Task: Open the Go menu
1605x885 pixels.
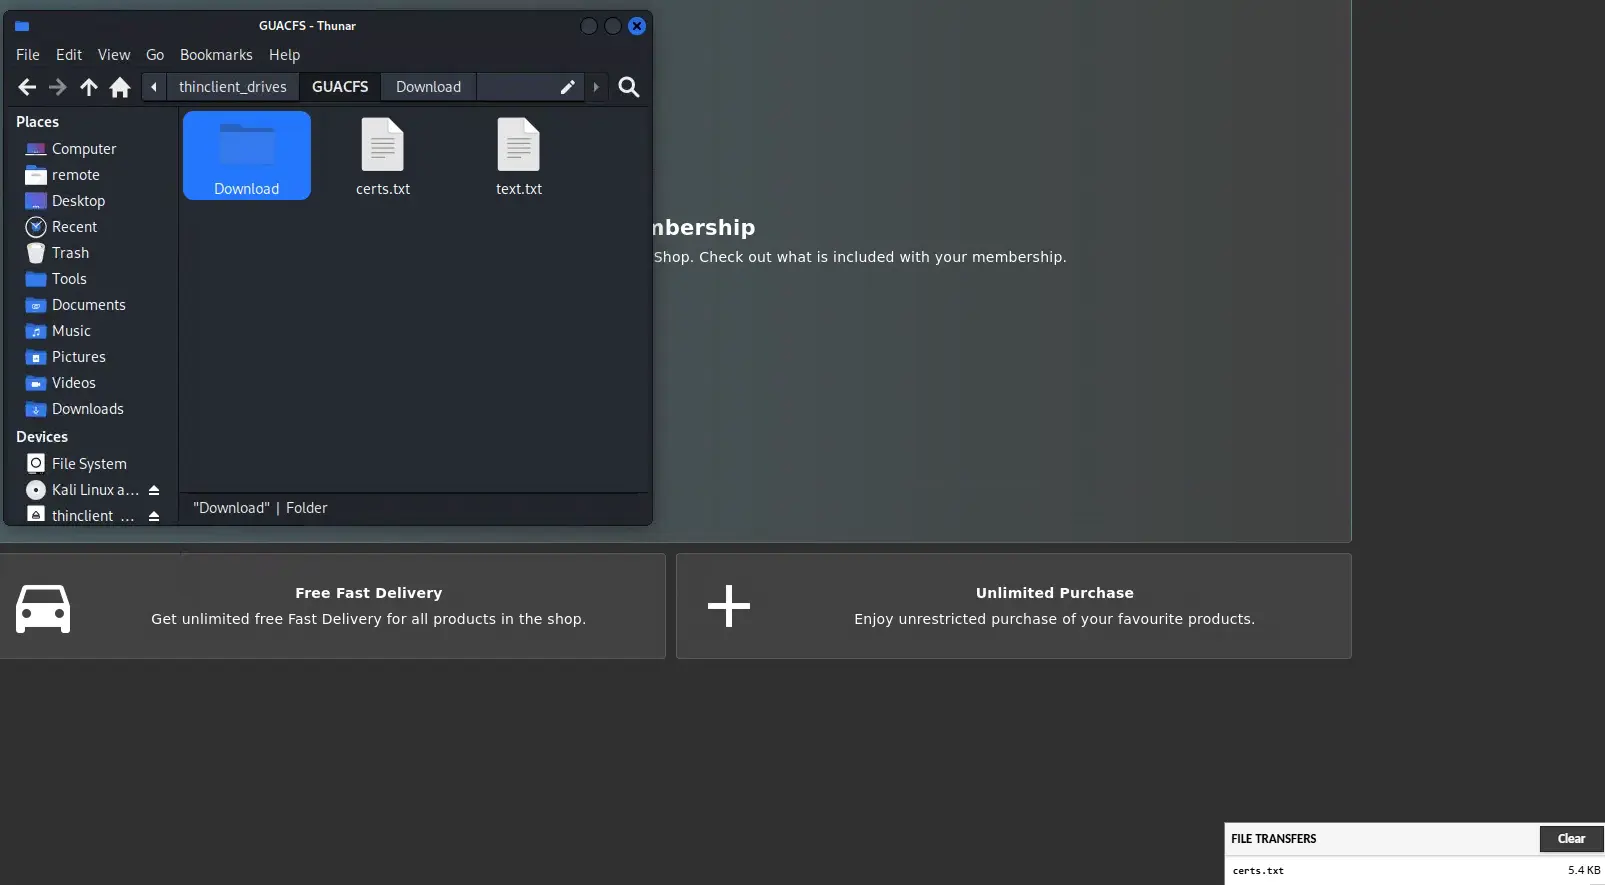Action: pos(155,55)
